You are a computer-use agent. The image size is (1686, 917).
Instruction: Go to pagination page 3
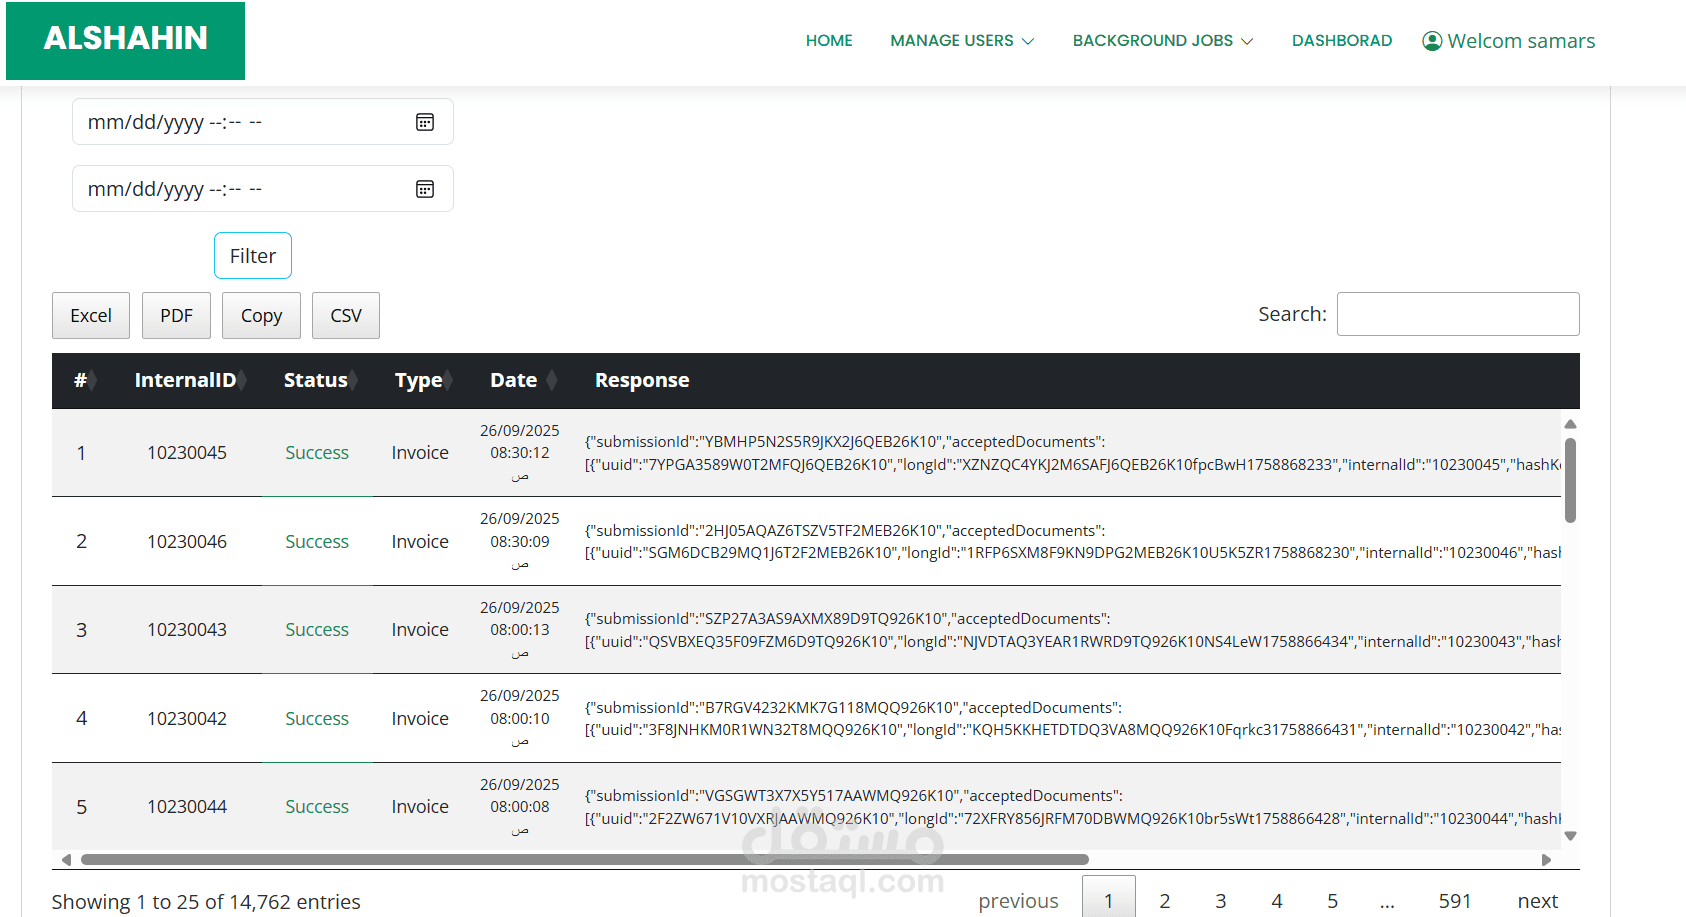pos(1221,900)
